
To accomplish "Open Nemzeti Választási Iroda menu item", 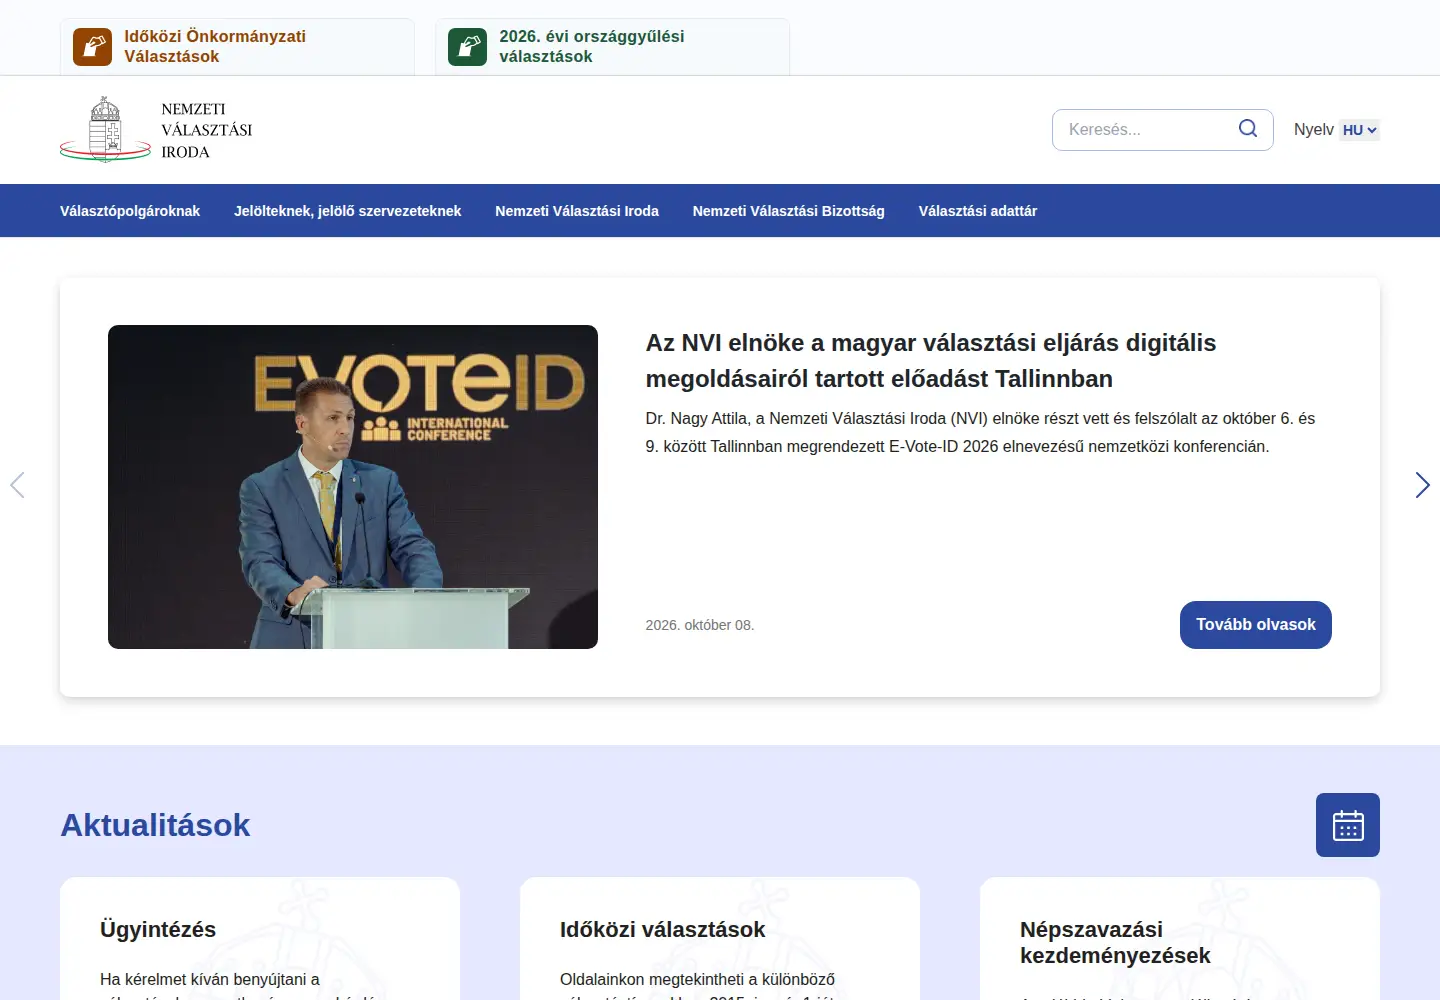I will click(x=577, y=211).
